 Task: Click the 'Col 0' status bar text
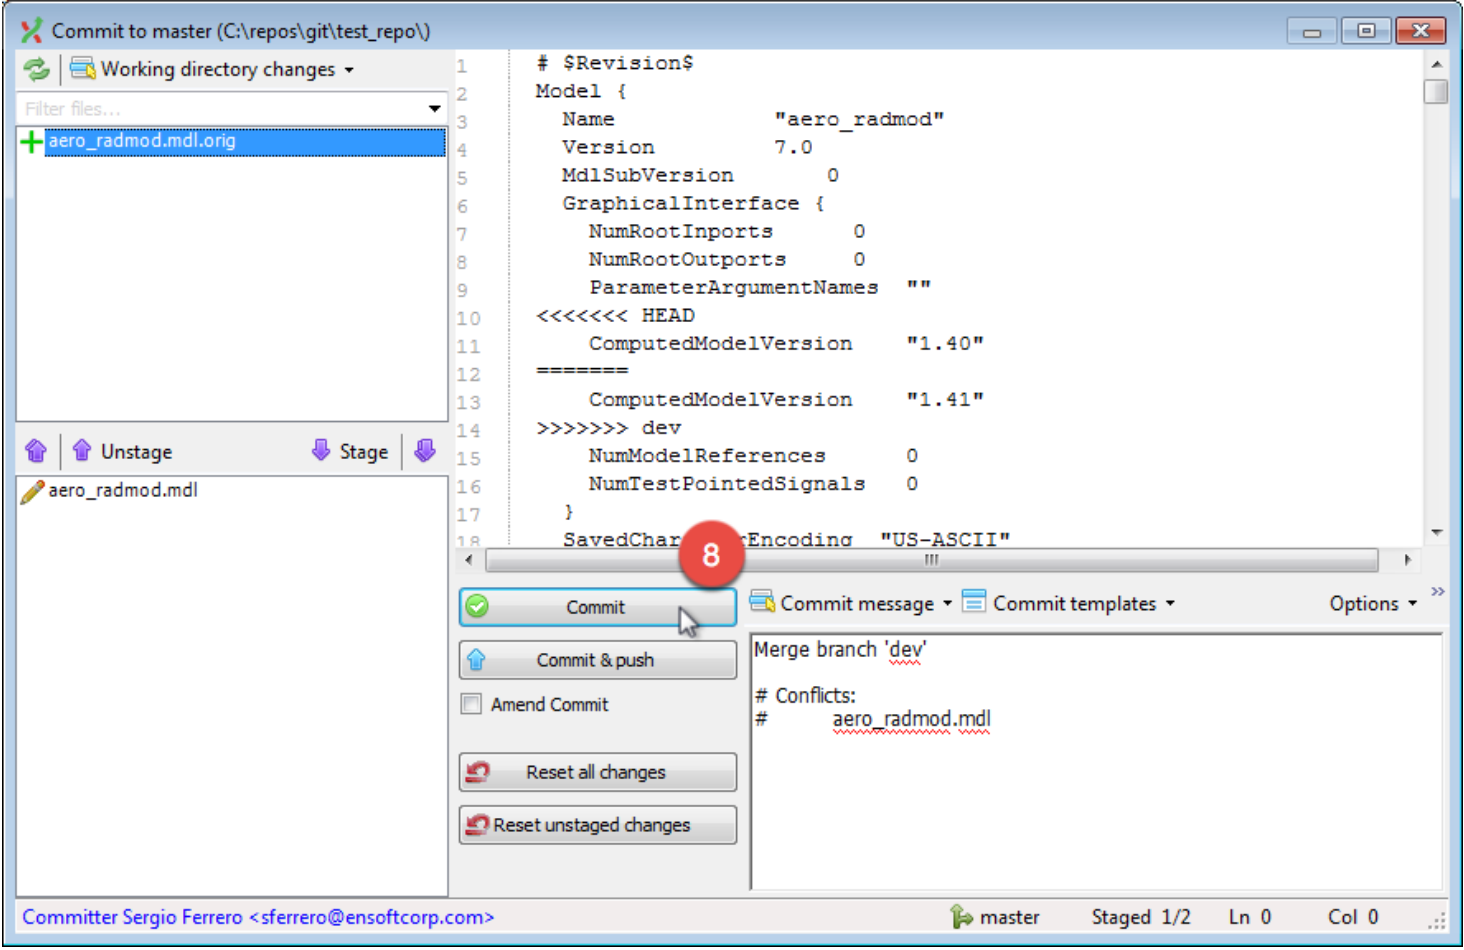tap(1353, 917)
